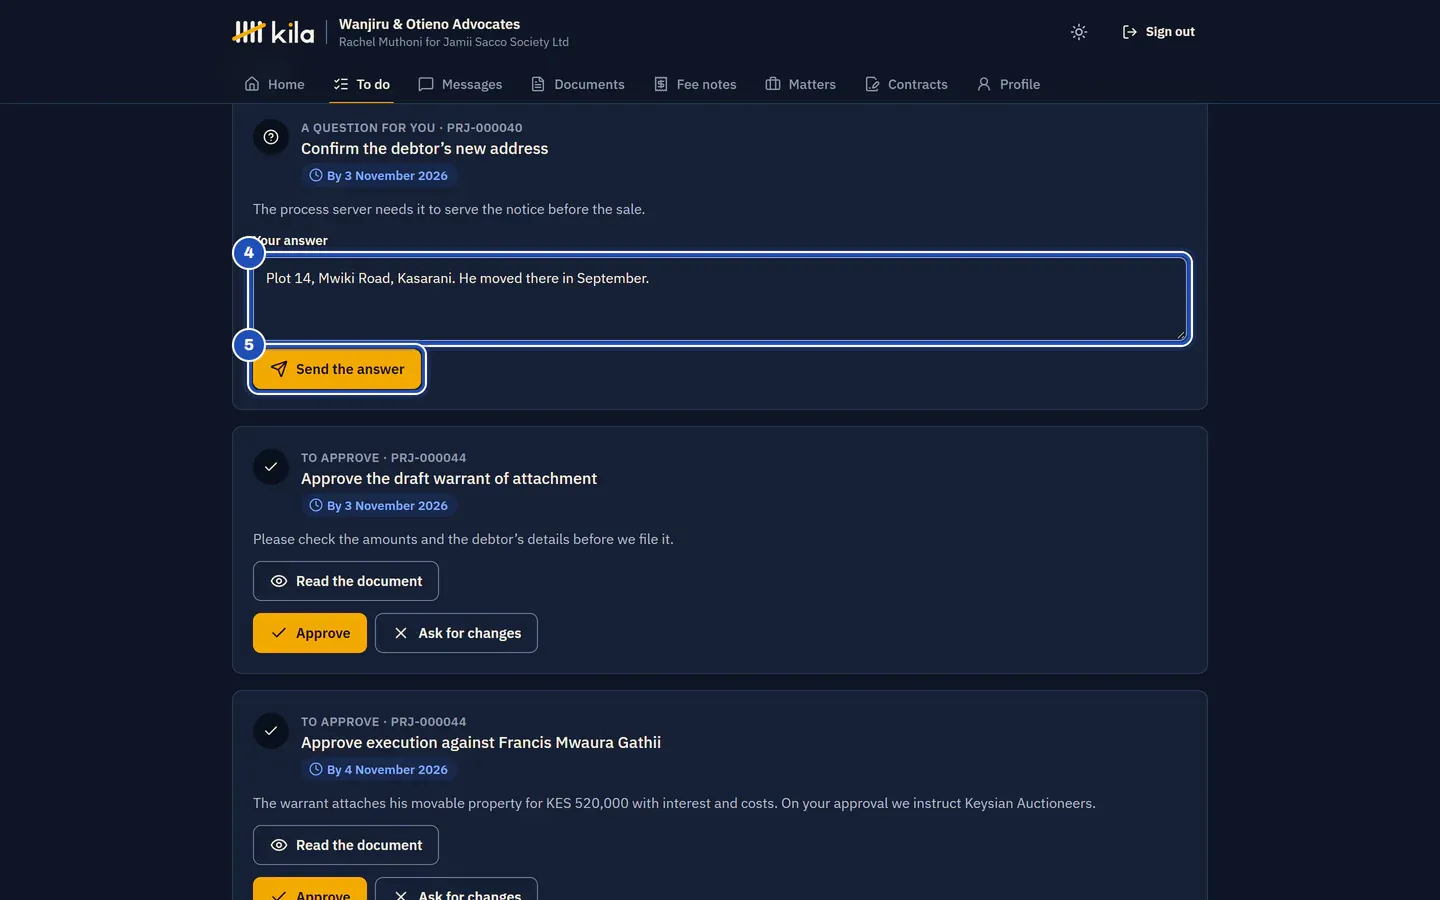Viewport: 1440px width, 900px height.
Task: Click Rachel Muthoni for Jamii Sacco Society Ltd
Action: tap(454, 42)
